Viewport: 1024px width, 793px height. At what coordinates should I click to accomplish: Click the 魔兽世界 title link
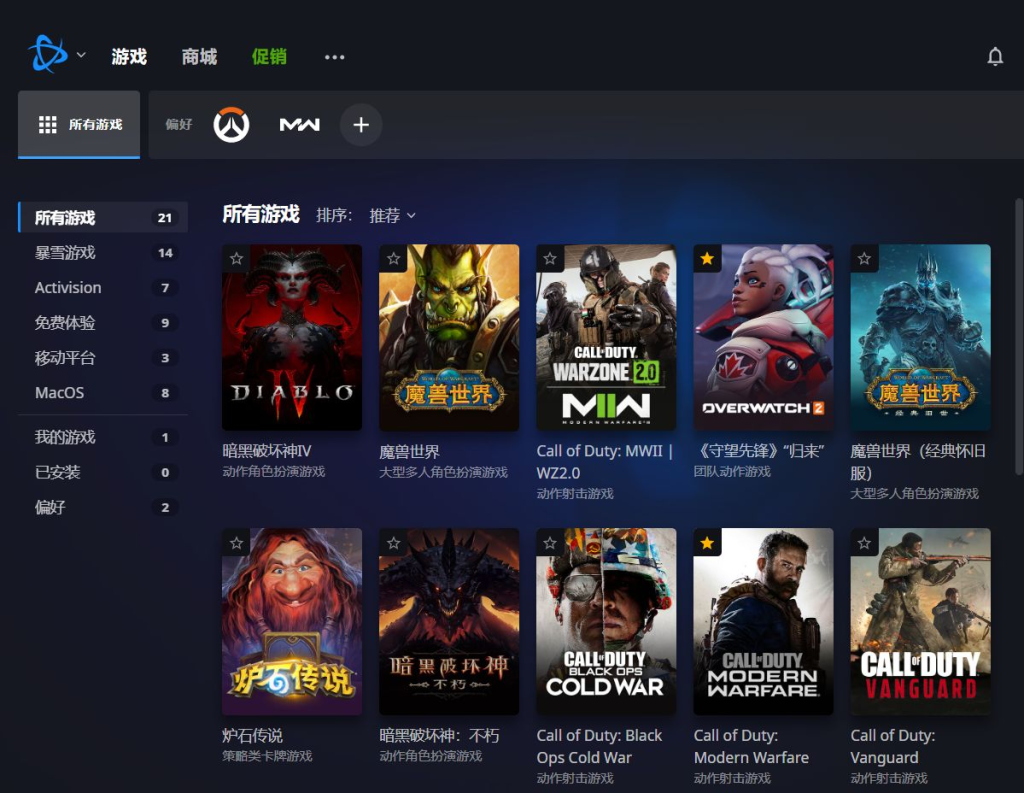[409, 451]
